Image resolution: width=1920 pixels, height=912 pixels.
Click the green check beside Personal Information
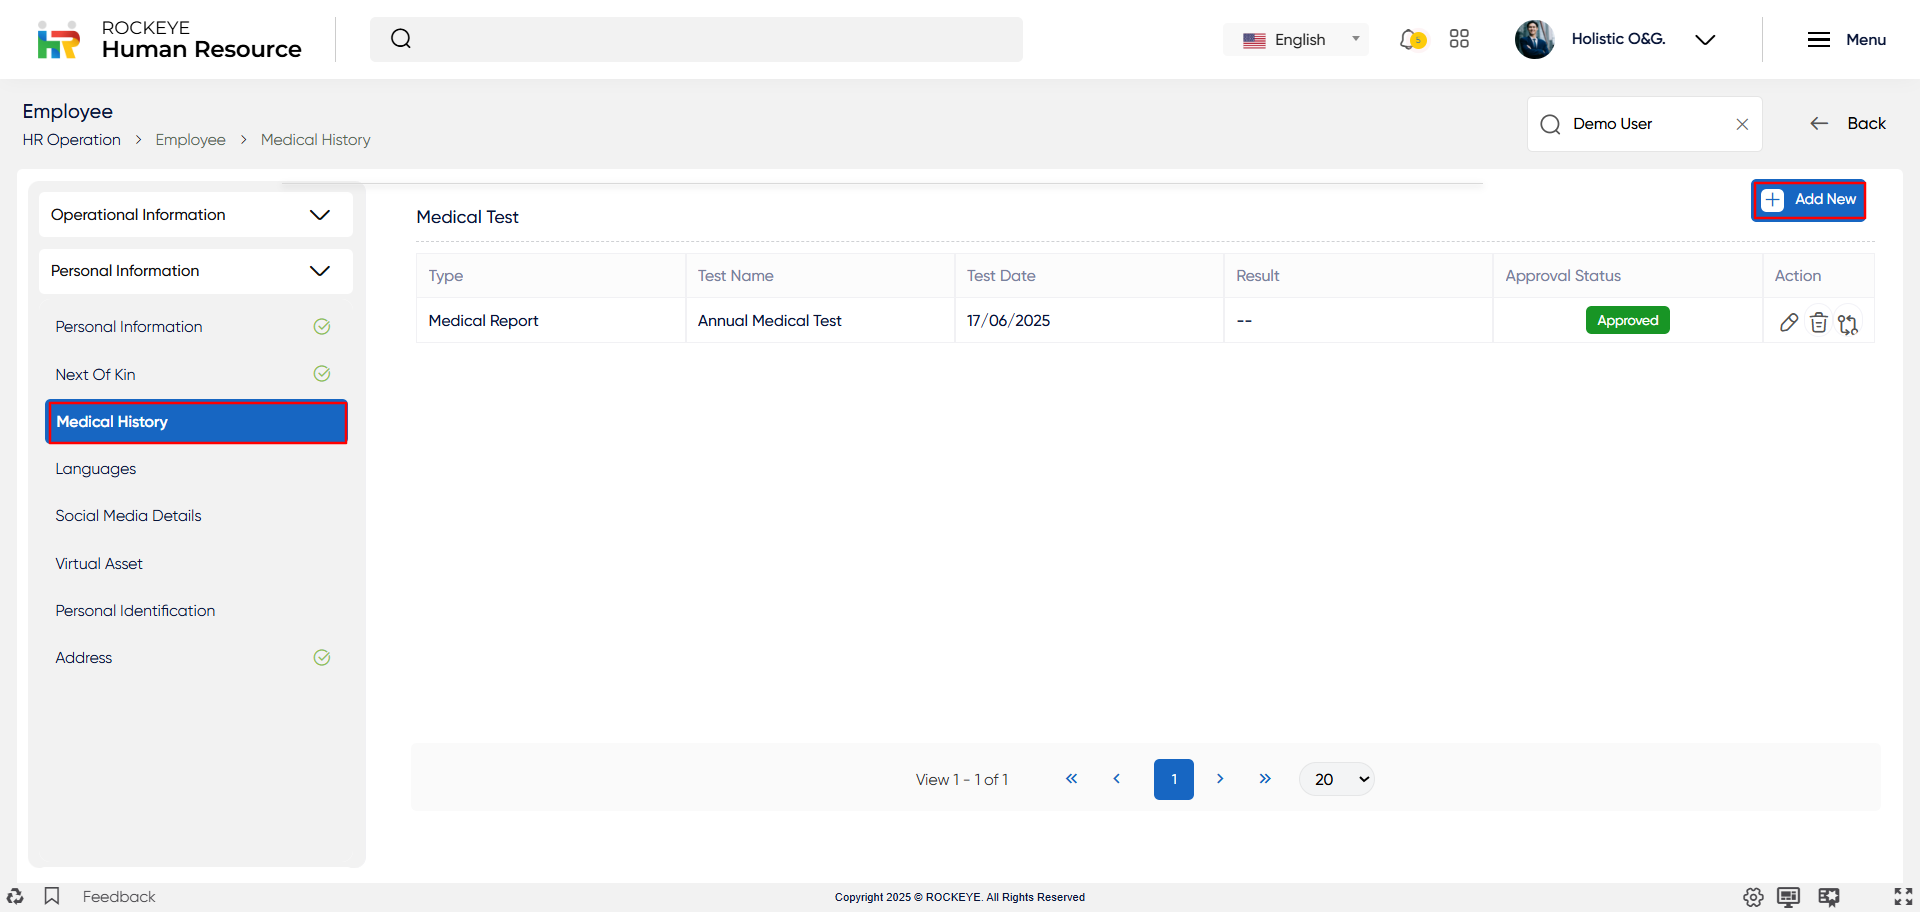322,326
